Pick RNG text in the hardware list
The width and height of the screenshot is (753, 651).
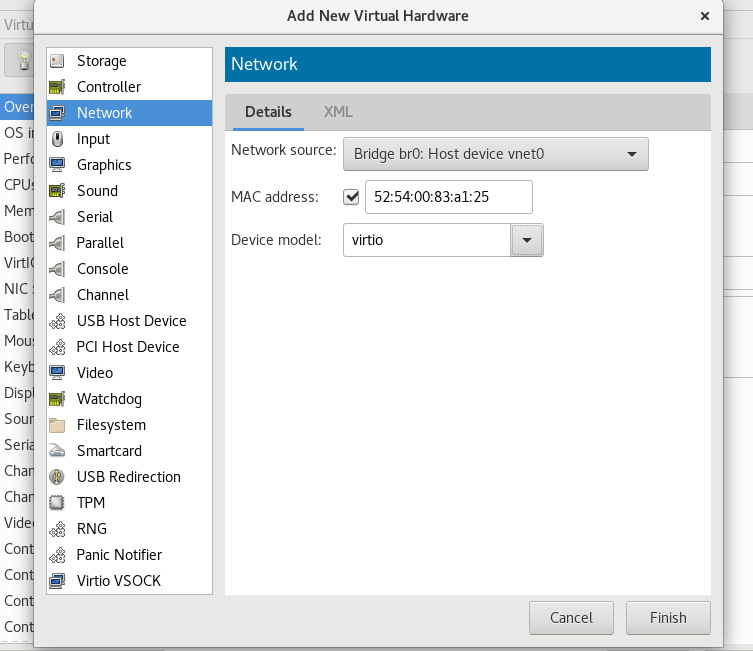pyautogui.click(x=92, y=529)
